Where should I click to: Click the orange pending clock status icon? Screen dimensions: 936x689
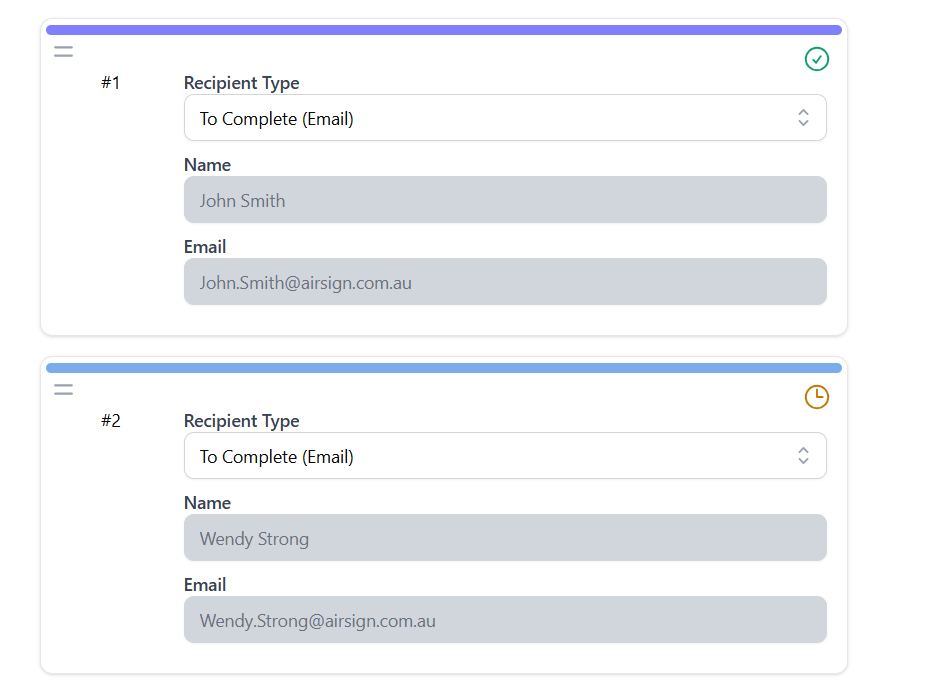tap(816, 397)
